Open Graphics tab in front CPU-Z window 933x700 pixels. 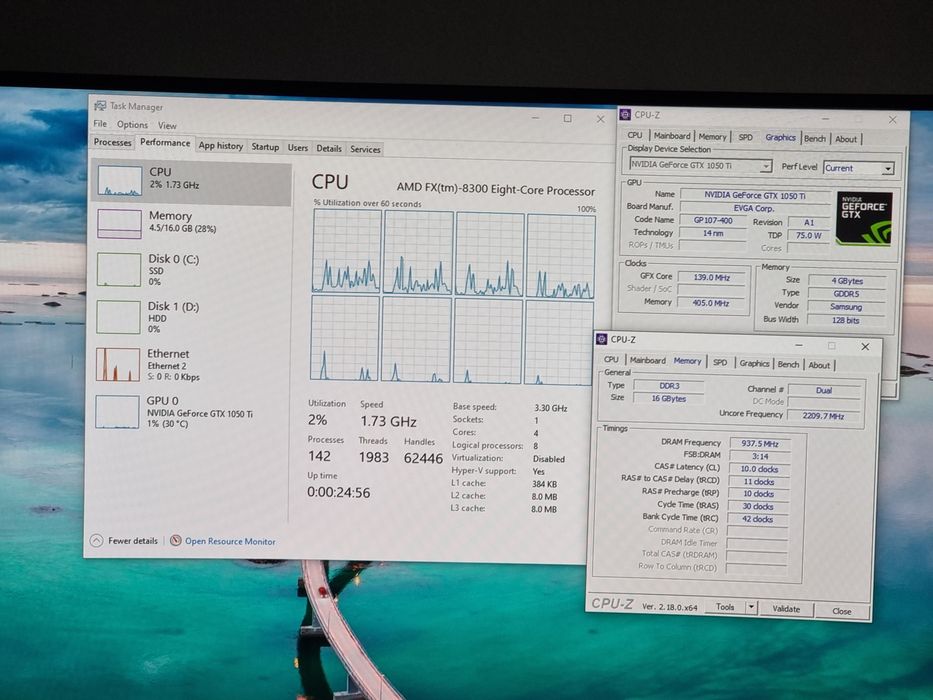click(x=754, y=362)
